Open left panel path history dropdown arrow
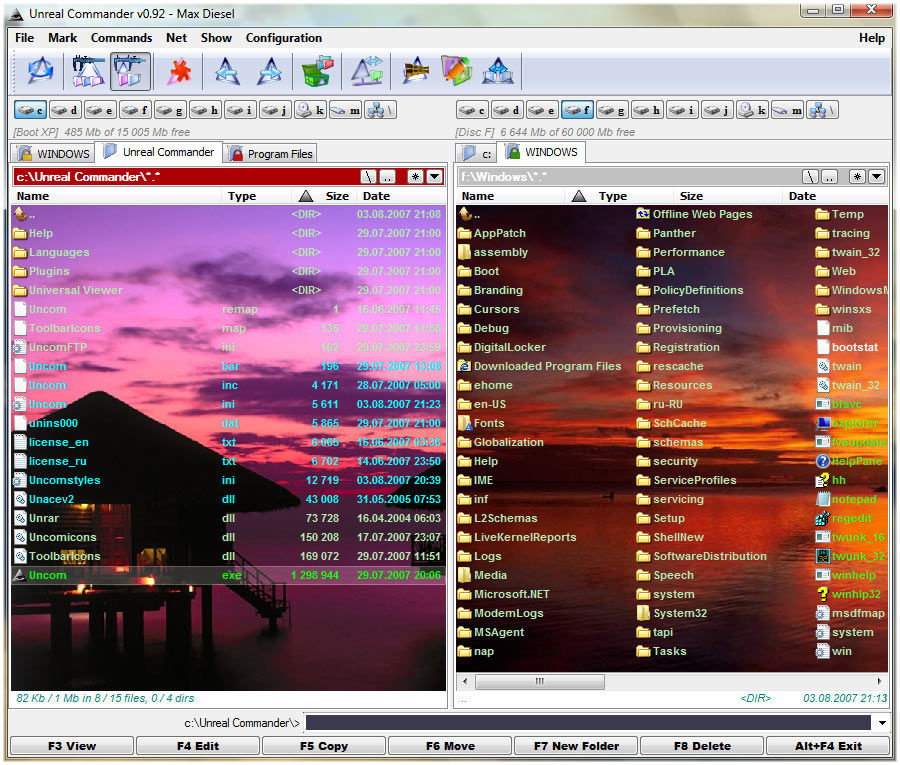The image size is (900, 765). point(434,177)
